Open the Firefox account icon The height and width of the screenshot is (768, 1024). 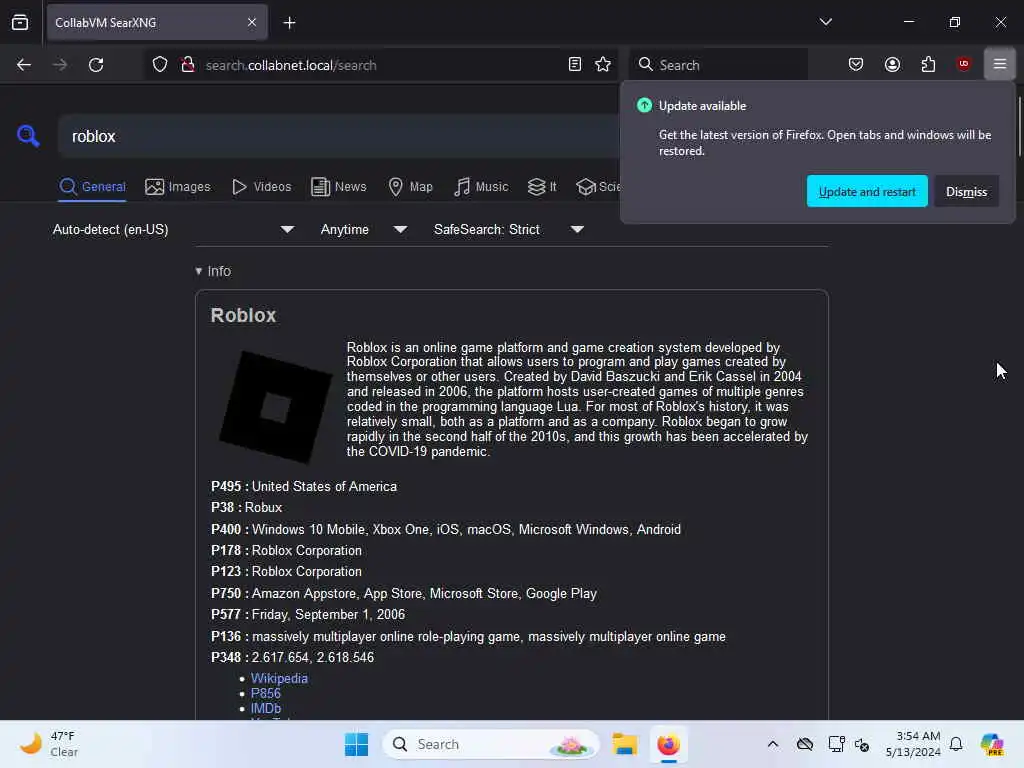(892, 64)
